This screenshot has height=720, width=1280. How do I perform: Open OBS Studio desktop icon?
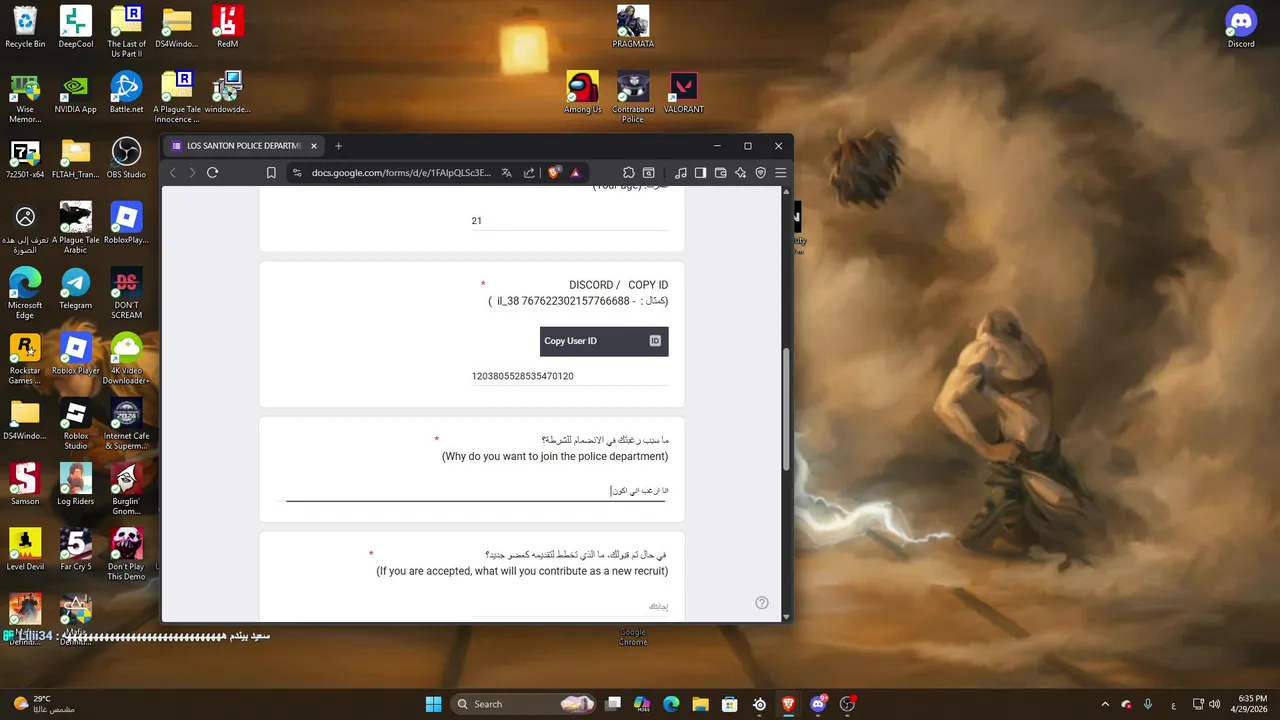127,157
